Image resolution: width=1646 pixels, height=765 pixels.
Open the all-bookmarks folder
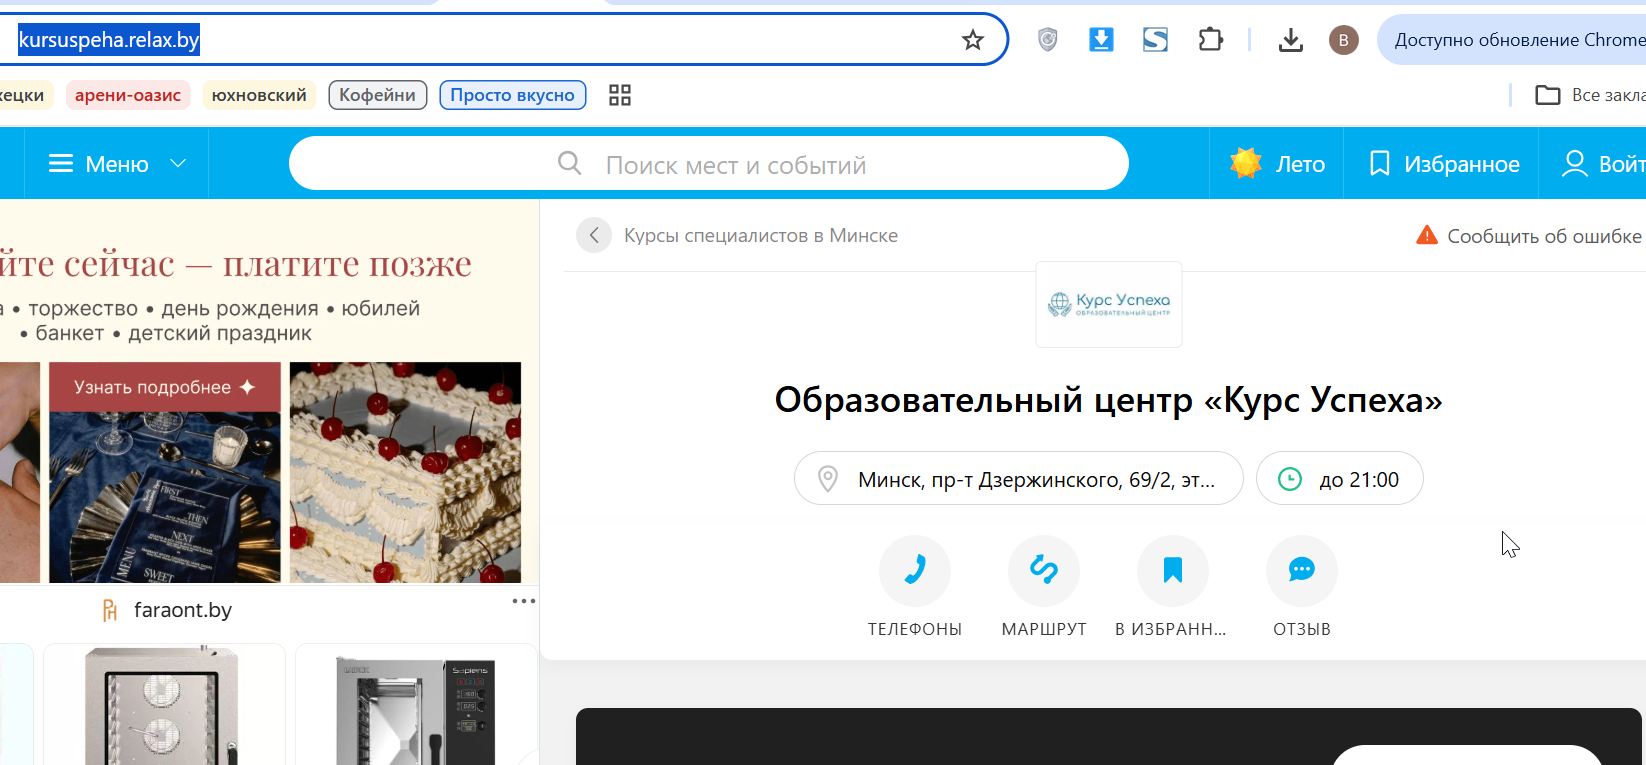point(1590,95)
